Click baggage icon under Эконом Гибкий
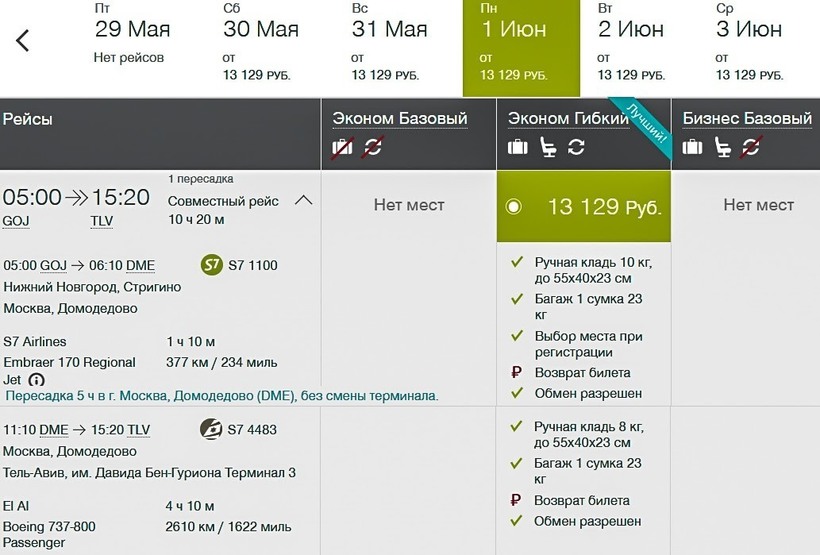820x555 pixels. (517, 147)
